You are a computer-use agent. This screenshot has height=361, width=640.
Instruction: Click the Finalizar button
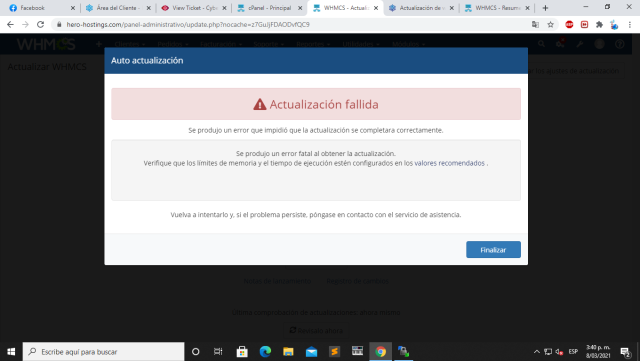(x=493, y=250)
